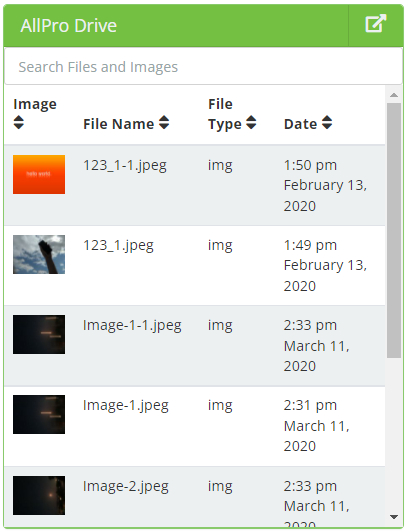Click the scrollbar down arrow
This screenshot has height=532, width=409.
(394, 517)
